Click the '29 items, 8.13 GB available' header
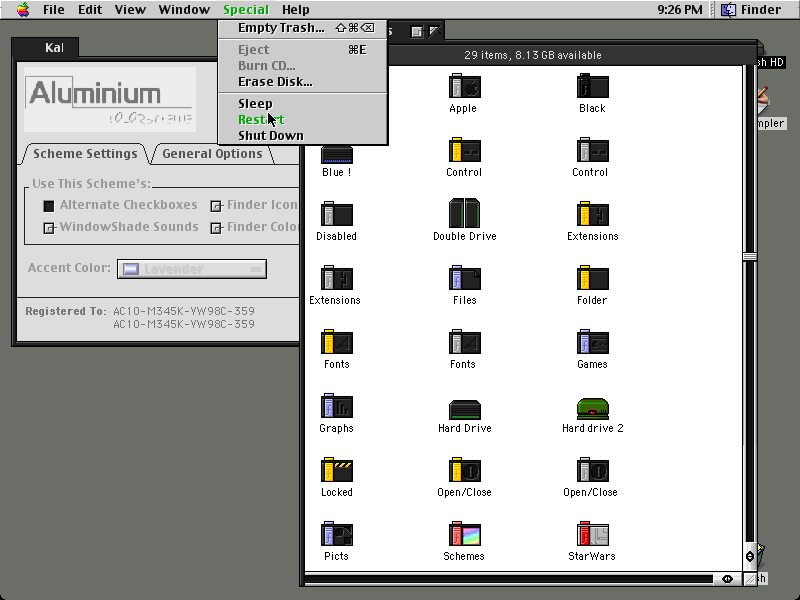Viewport: 800px width, 600px height. [x=532, y=55]
